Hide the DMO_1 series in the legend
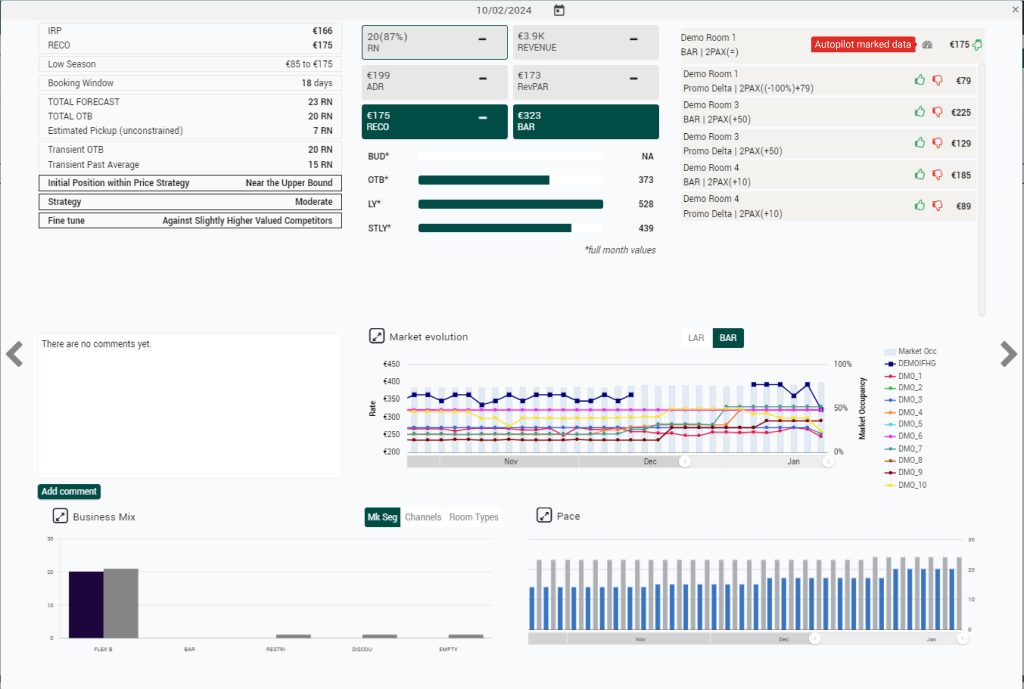The width and height of the screenshot is (1024, 689). pyautogui.click(x=903, y=376)
